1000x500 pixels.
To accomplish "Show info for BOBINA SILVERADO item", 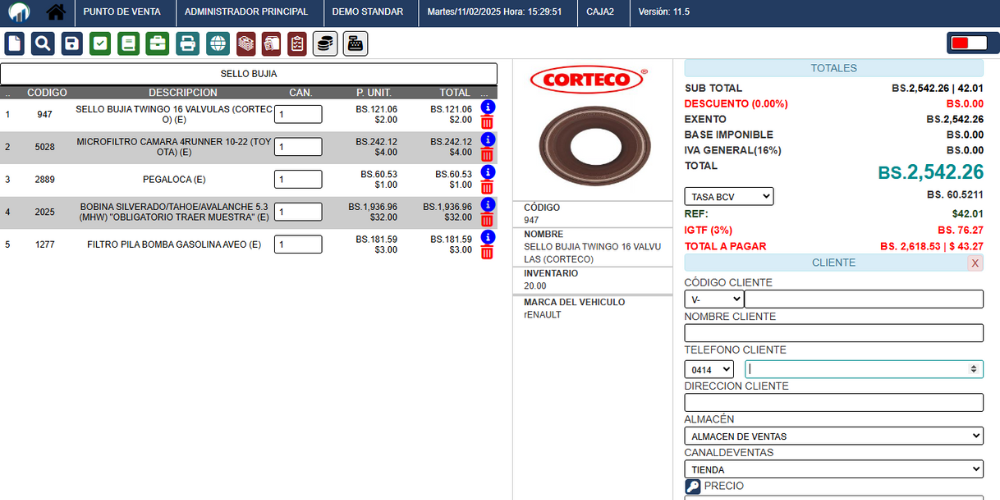I will pos(487,204).
